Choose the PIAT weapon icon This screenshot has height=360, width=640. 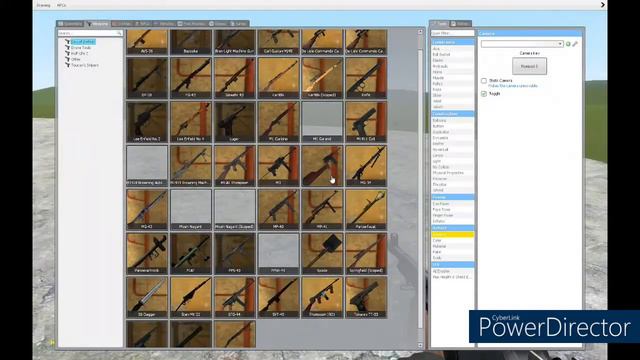(x=191, y=253)
